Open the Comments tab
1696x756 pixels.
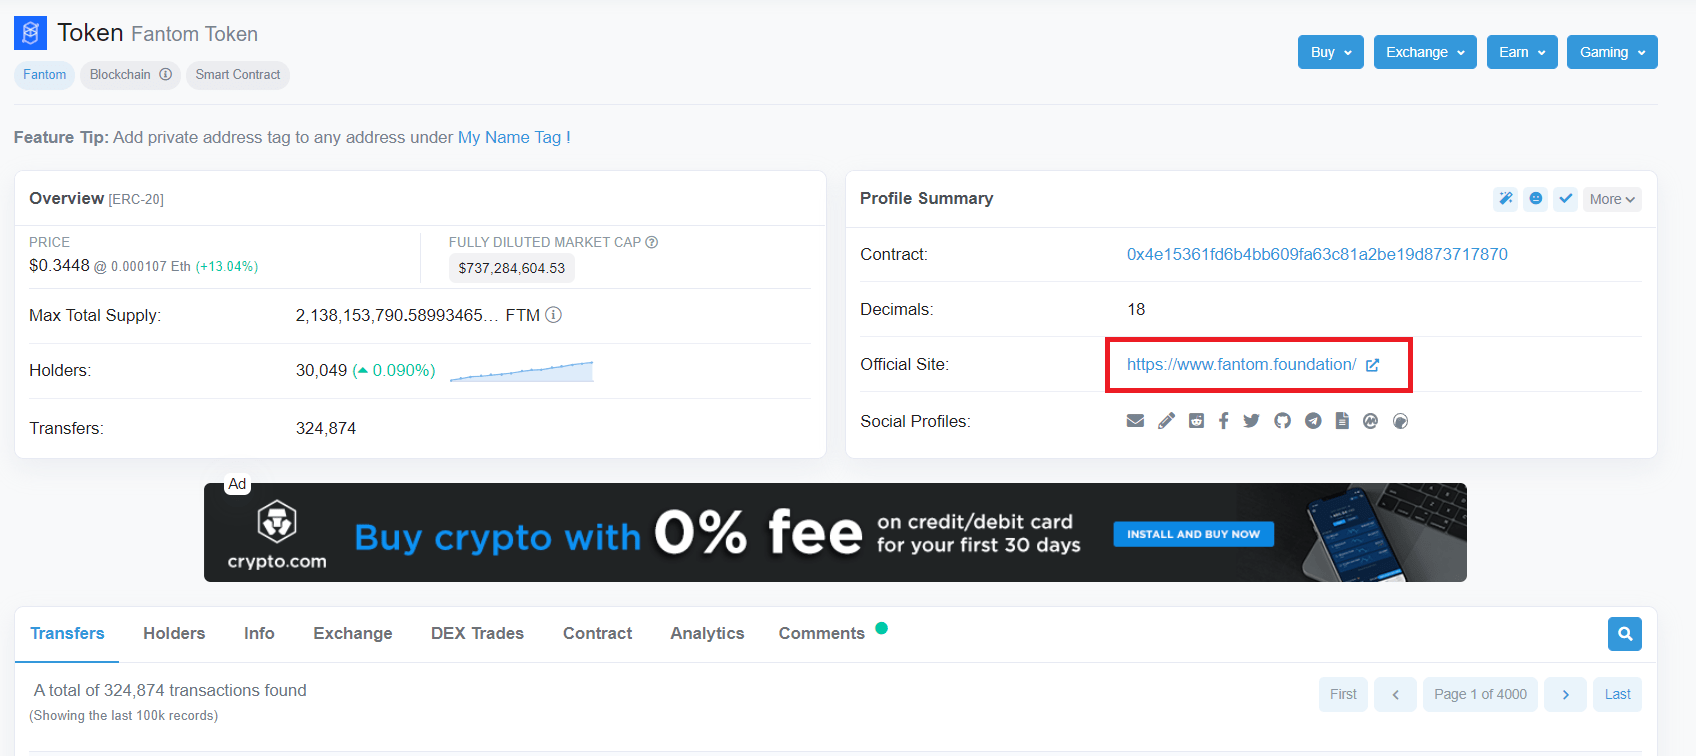coord(822,633)
